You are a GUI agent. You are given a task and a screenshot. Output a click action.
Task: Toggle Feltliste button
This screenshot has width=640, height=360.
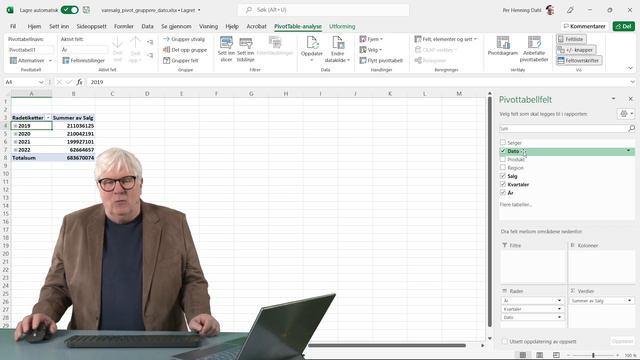point(571,39)
